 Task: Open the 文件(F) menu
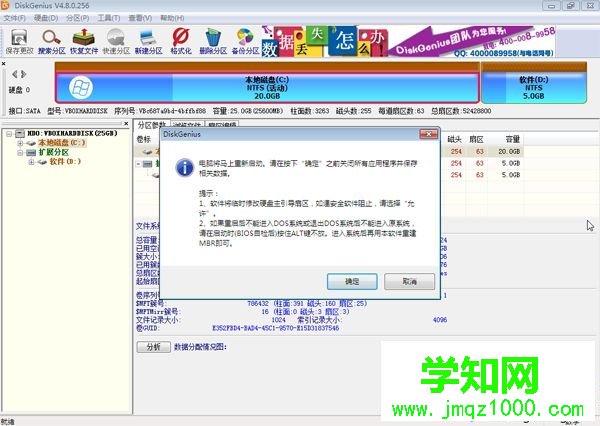tap(15, 18)
